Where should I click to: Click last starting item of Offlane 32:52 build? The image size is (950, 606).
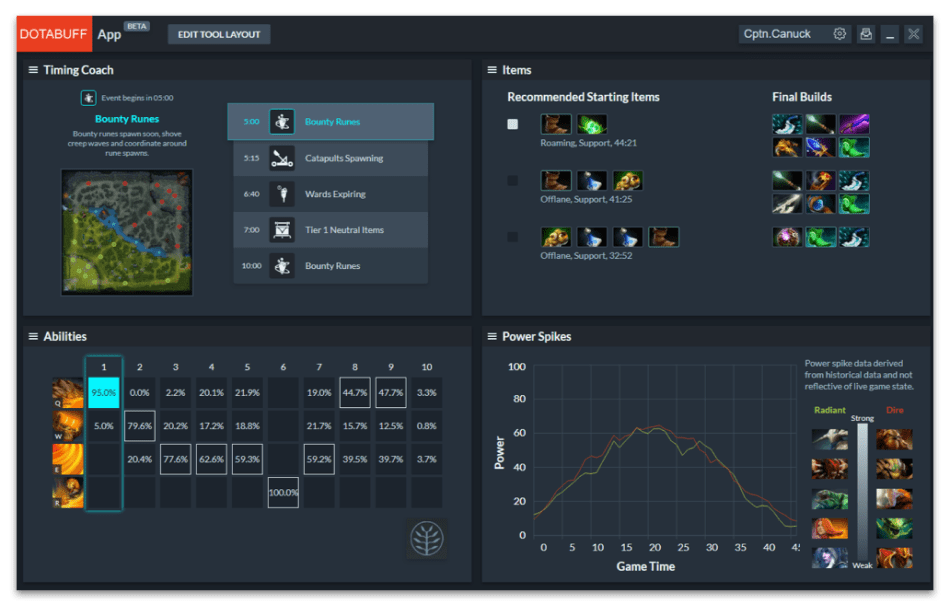coord(663,237)
